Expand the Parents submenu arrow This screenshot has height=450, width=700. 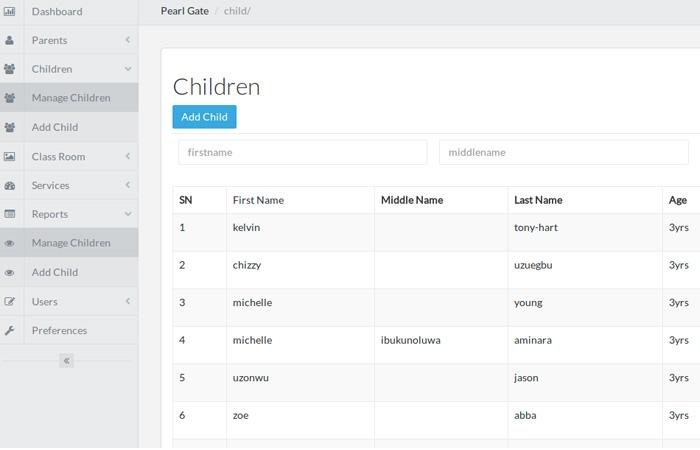coord(128,40)
